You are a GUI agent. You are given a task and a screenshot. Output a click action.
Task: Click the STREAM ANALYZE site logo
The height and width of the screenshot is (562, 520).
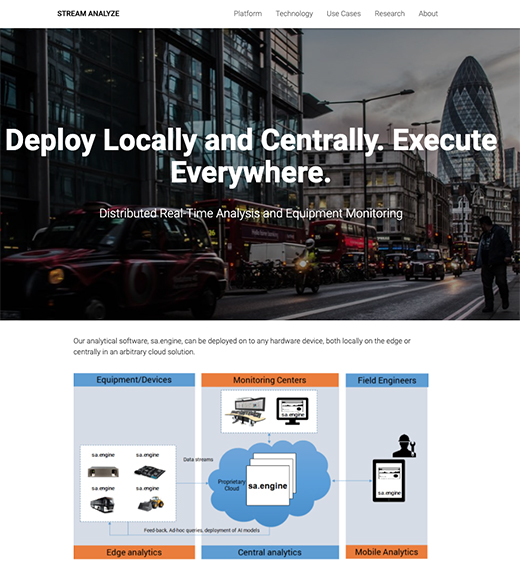pyautogui.click(x=88, y=14)
